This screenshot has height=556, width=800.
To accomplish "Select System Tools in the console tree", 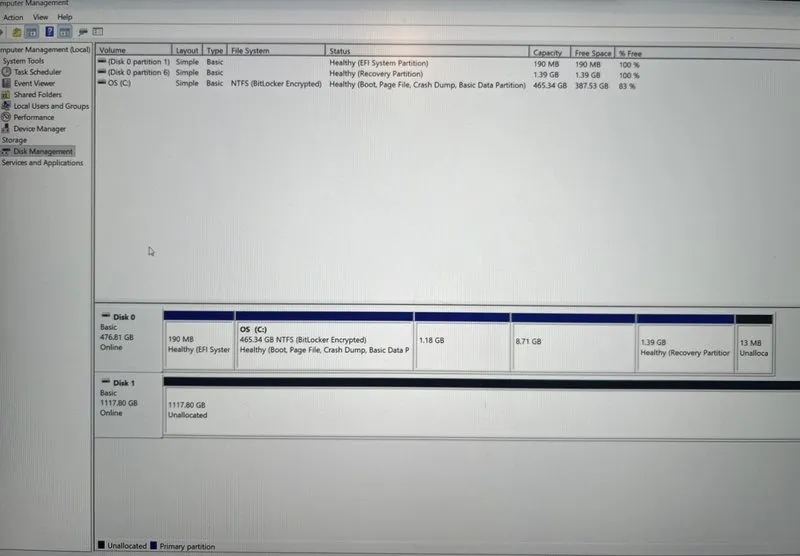I will (x=23, y=61).
